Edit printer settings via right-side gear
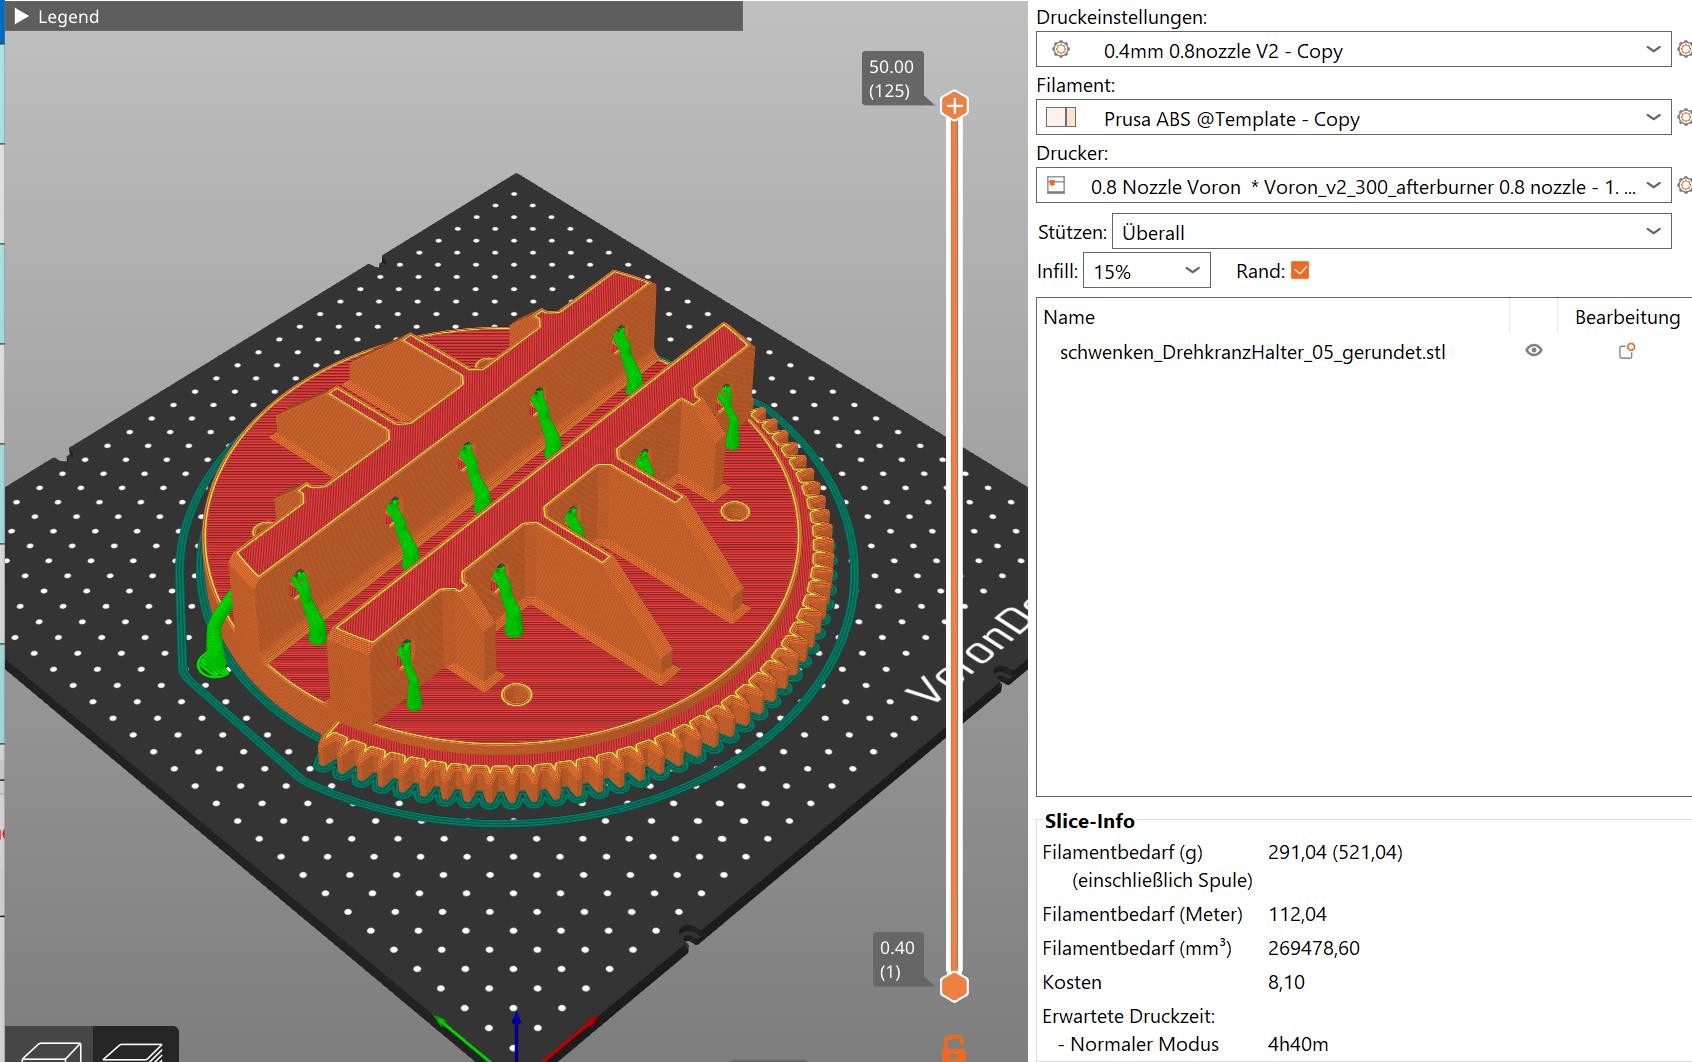Screen dimensions: 1692x1062 pyautogui.click(x=1684, y=185)
